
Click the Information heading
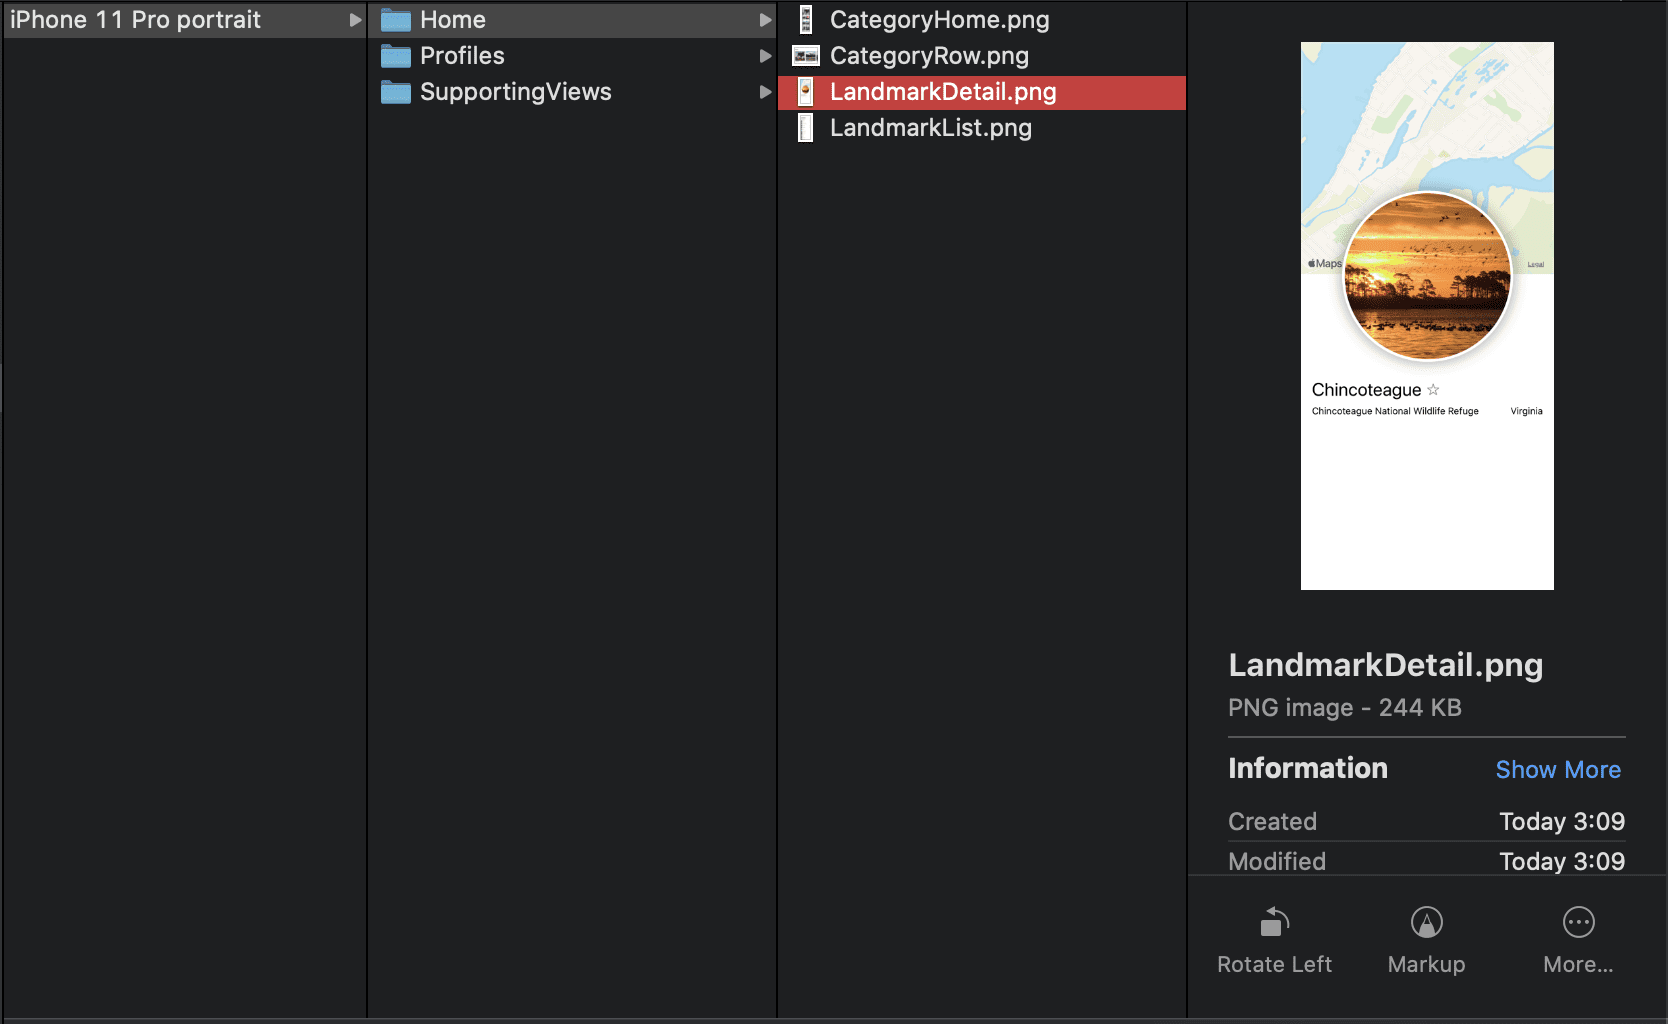point(1308,768)
